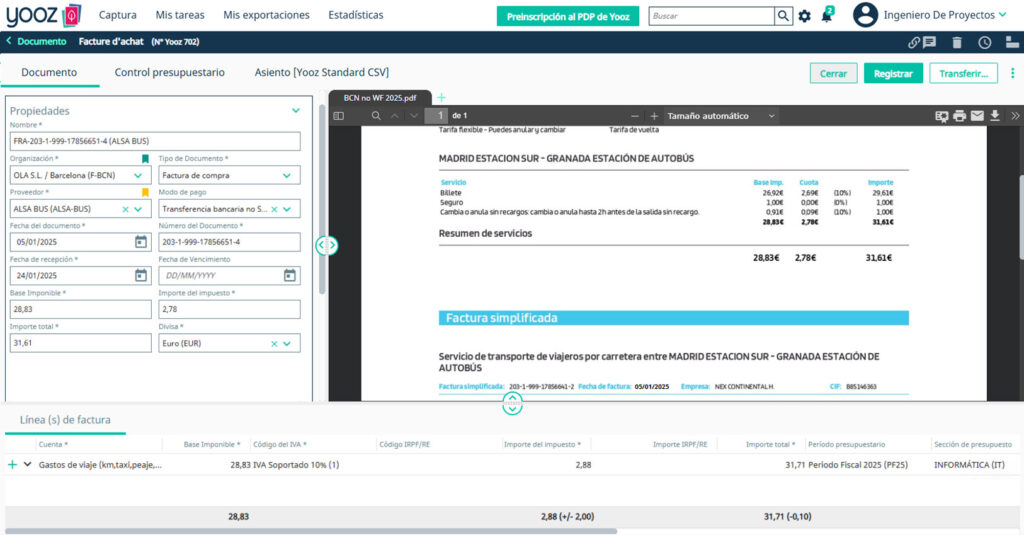Add an invoice line with plus icon
Viewport: 1024px width, 535px height.
[12, 464]
